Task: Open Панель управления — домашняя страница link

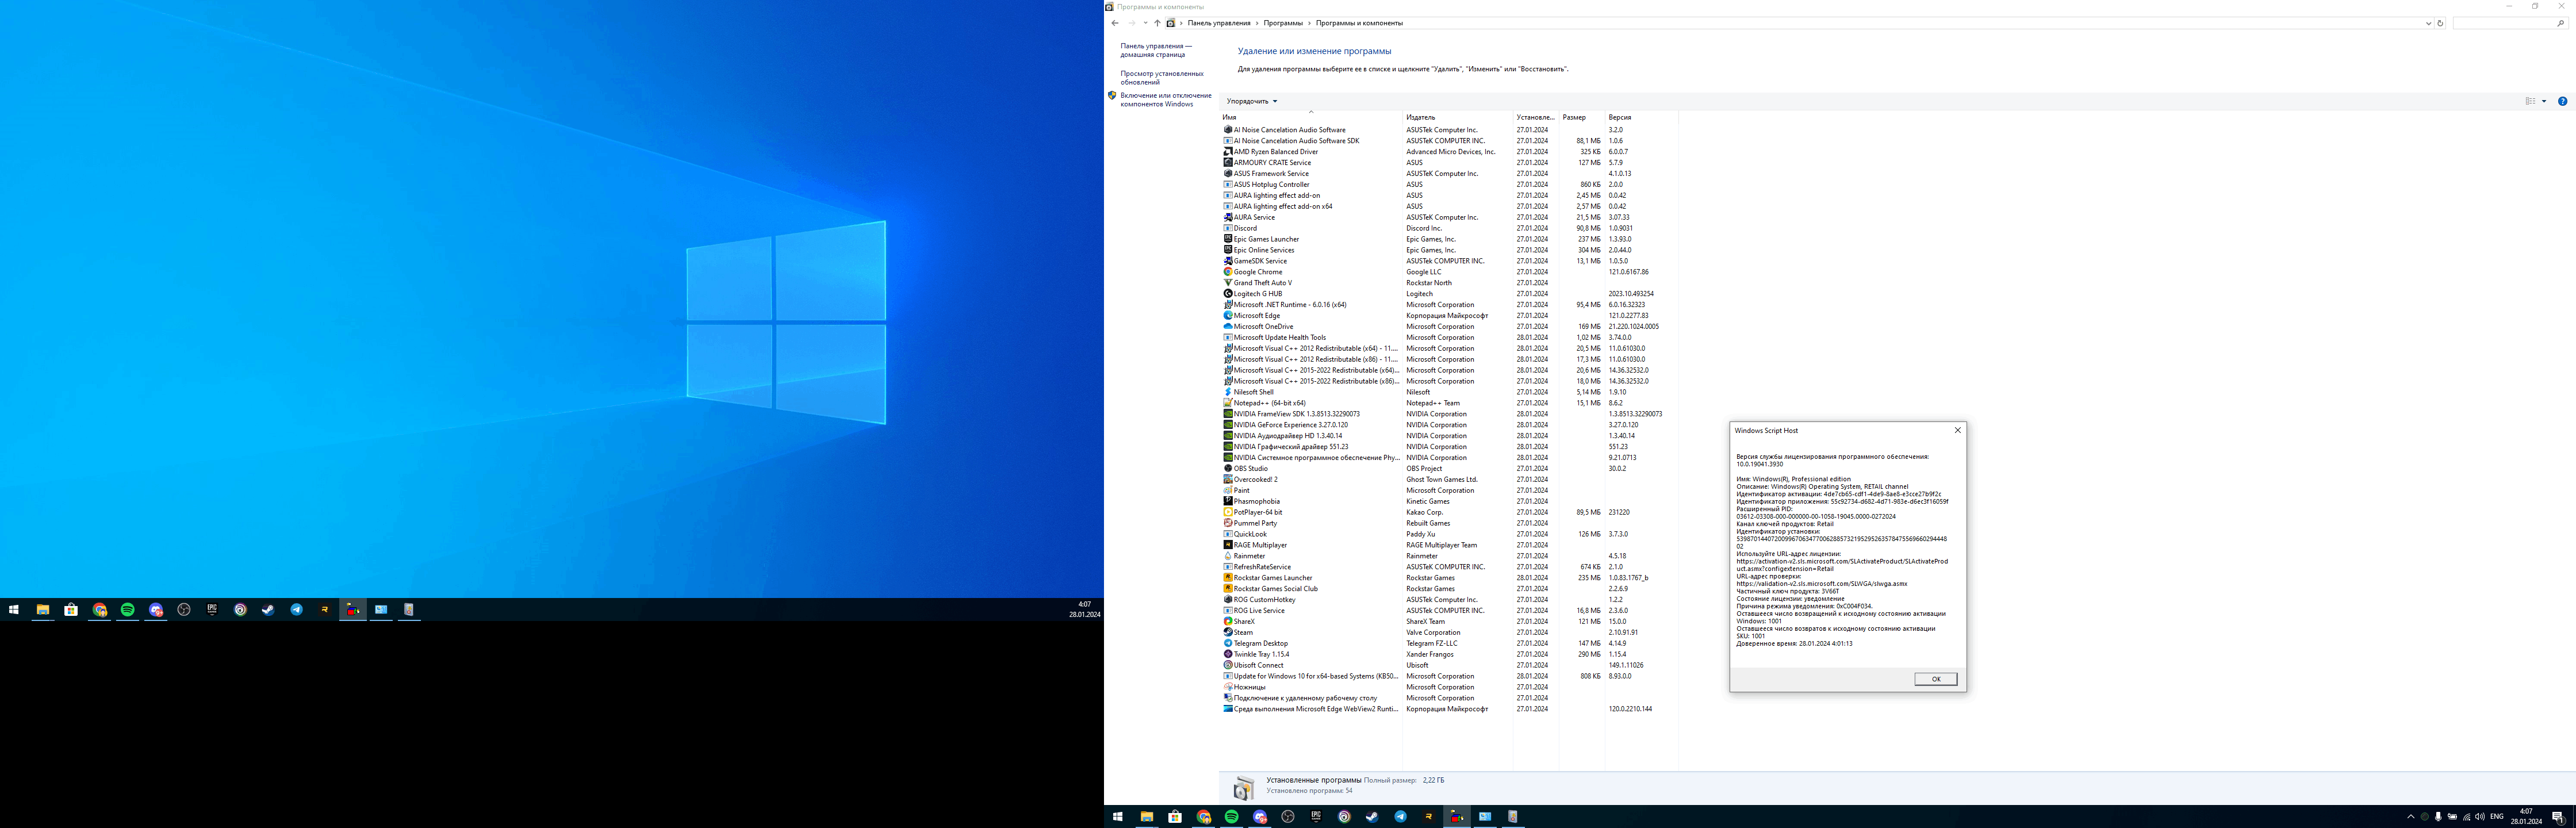Action: click(x=1156, y=50)
